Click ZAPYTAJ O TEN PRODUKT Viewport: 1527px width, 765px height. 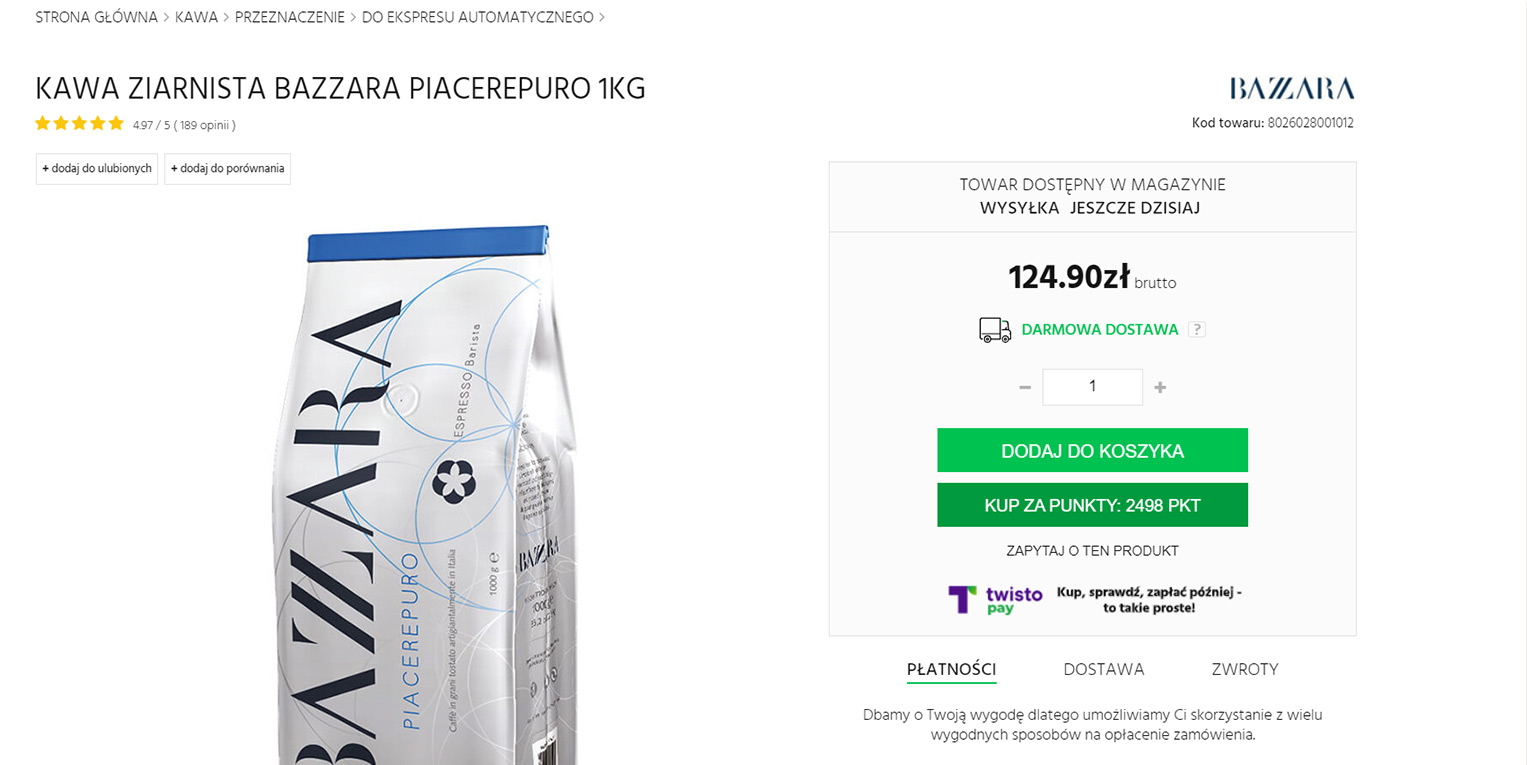pyautogui.click(x=1092, y=550)
